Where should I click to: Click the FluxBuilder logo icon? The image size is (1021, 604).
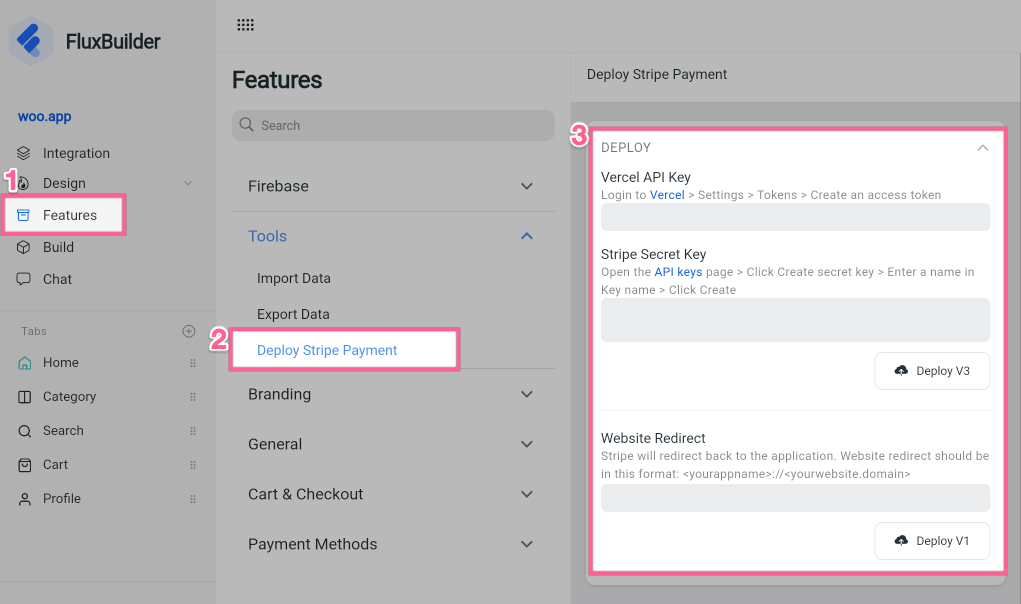tap(32, 42)
